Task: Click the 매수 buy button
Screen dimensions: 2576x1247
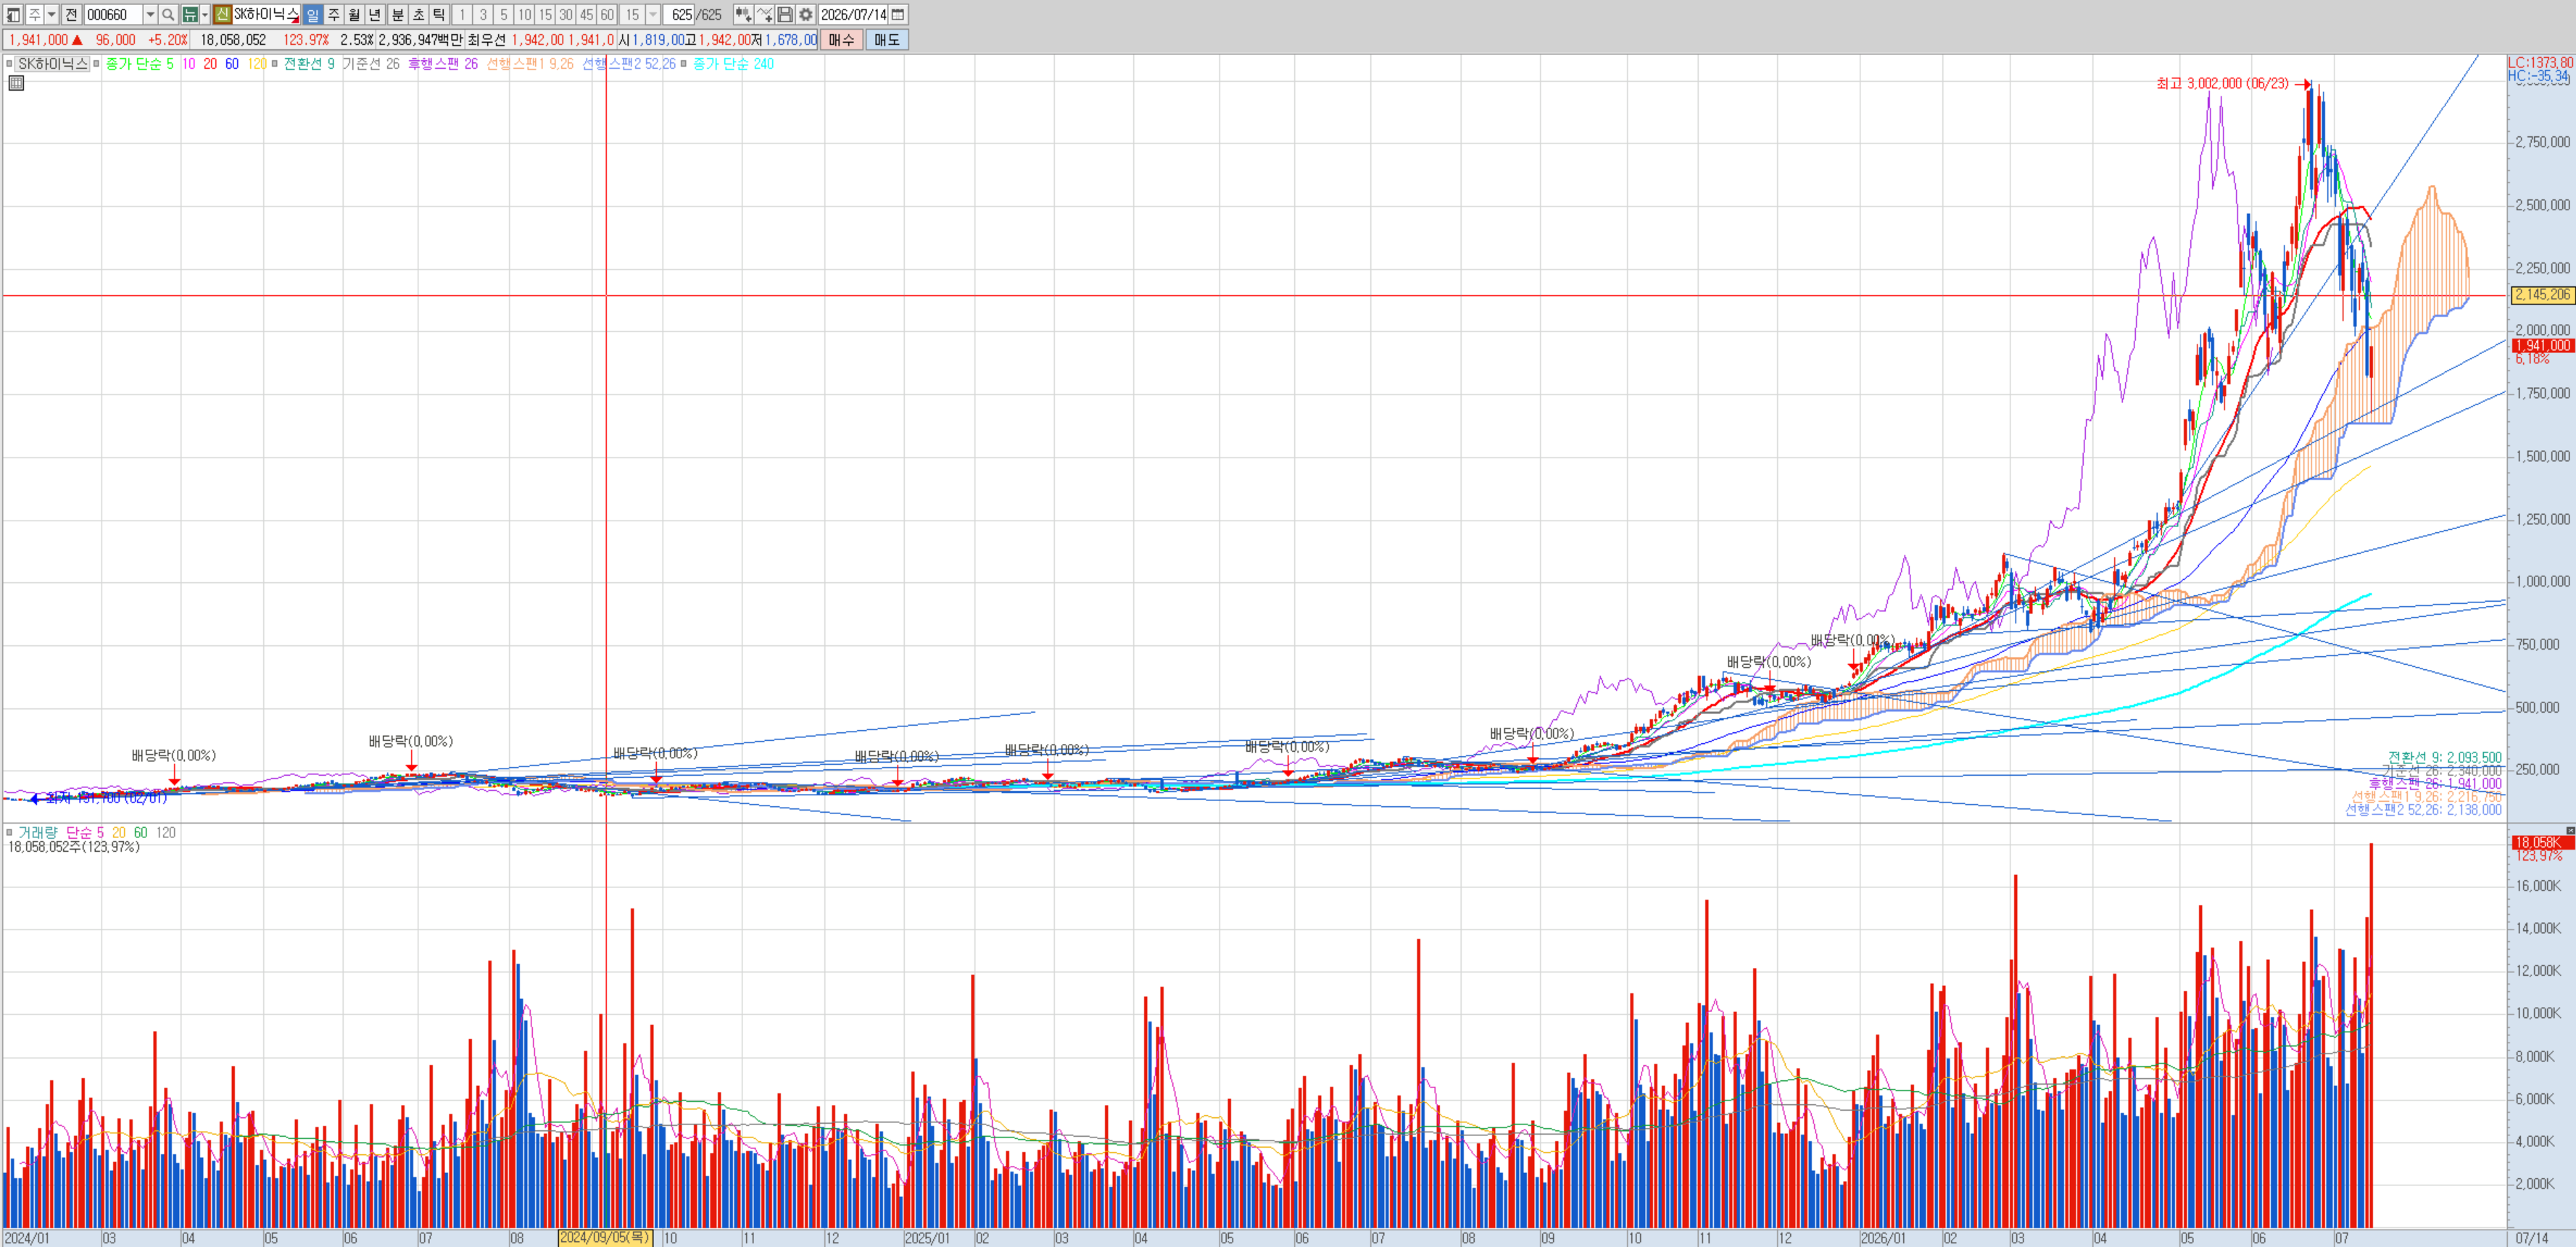Action: click(842, 40)
